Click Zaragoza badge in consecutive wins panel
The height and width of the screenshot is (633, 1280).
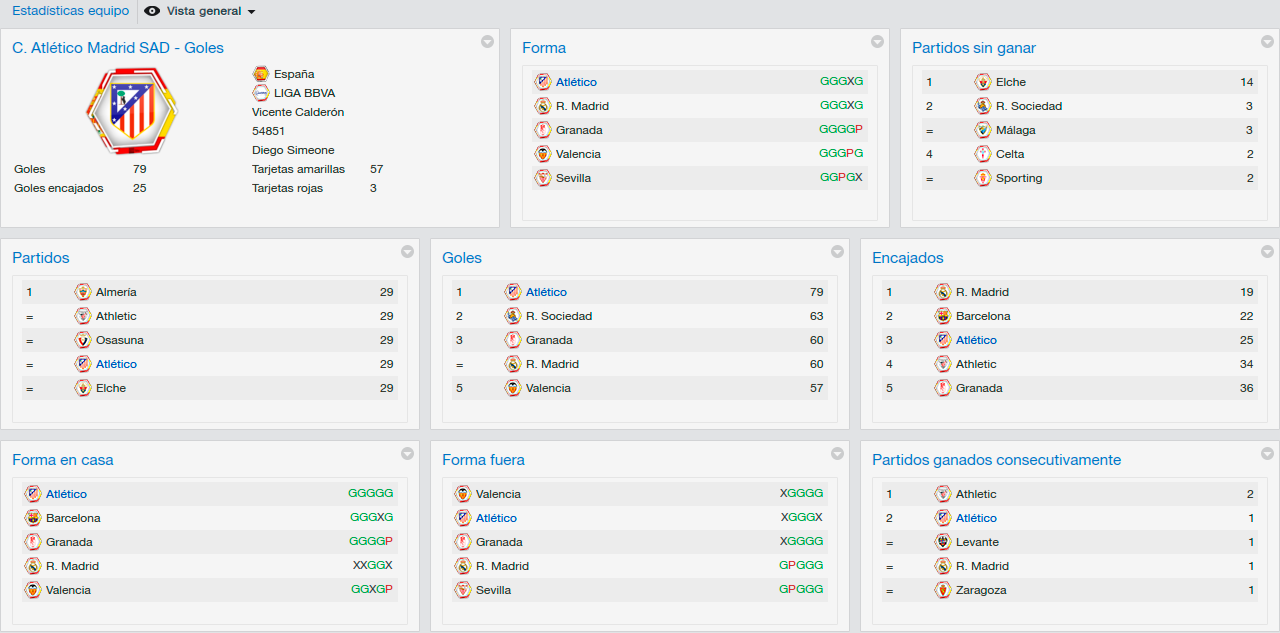pos(943,590)
